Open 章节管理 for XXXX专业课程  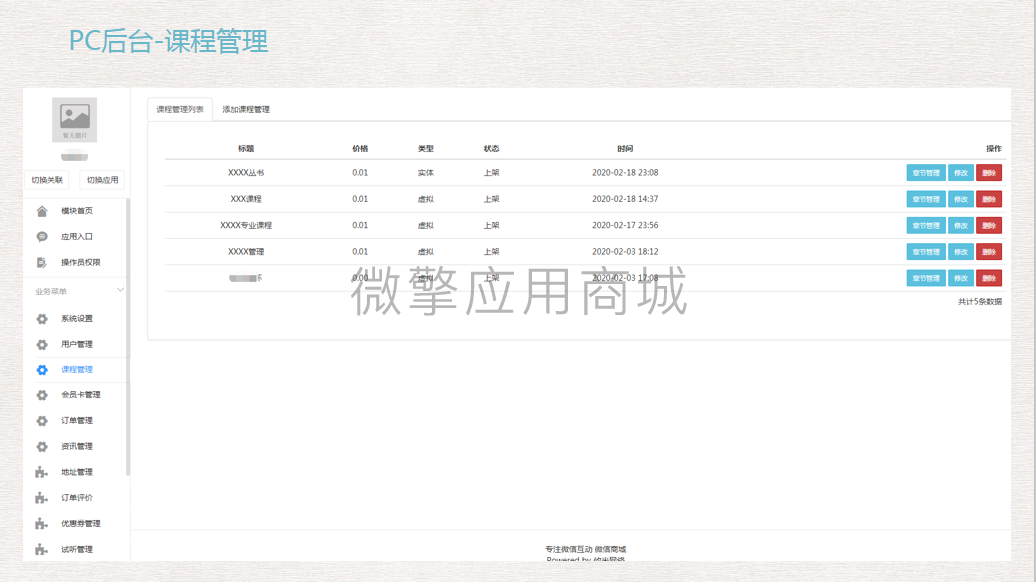[x=926, y=225]
